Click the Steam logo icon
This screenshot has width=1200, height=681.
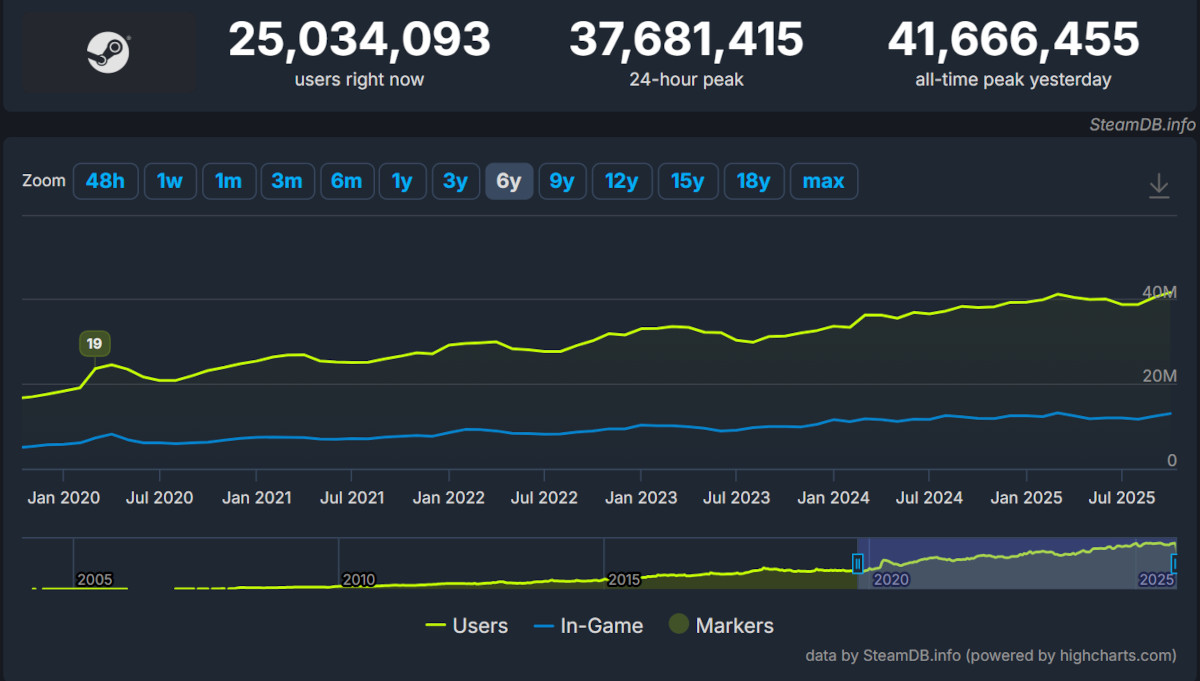click(x=109, y=52)
